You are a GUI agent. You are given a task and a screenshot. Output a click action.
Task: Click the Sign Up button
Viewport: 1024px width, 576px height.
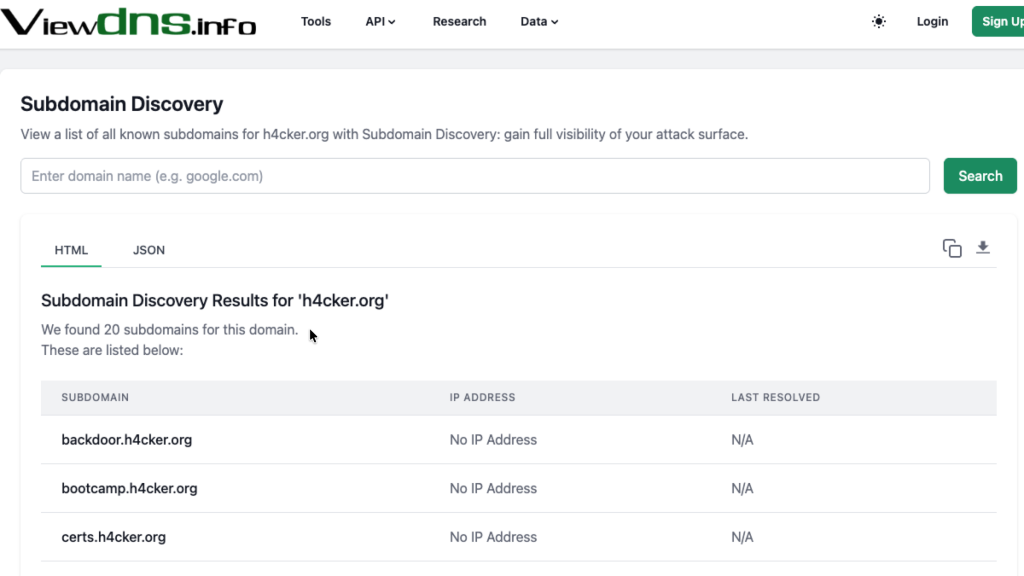[x=998, y=22]
